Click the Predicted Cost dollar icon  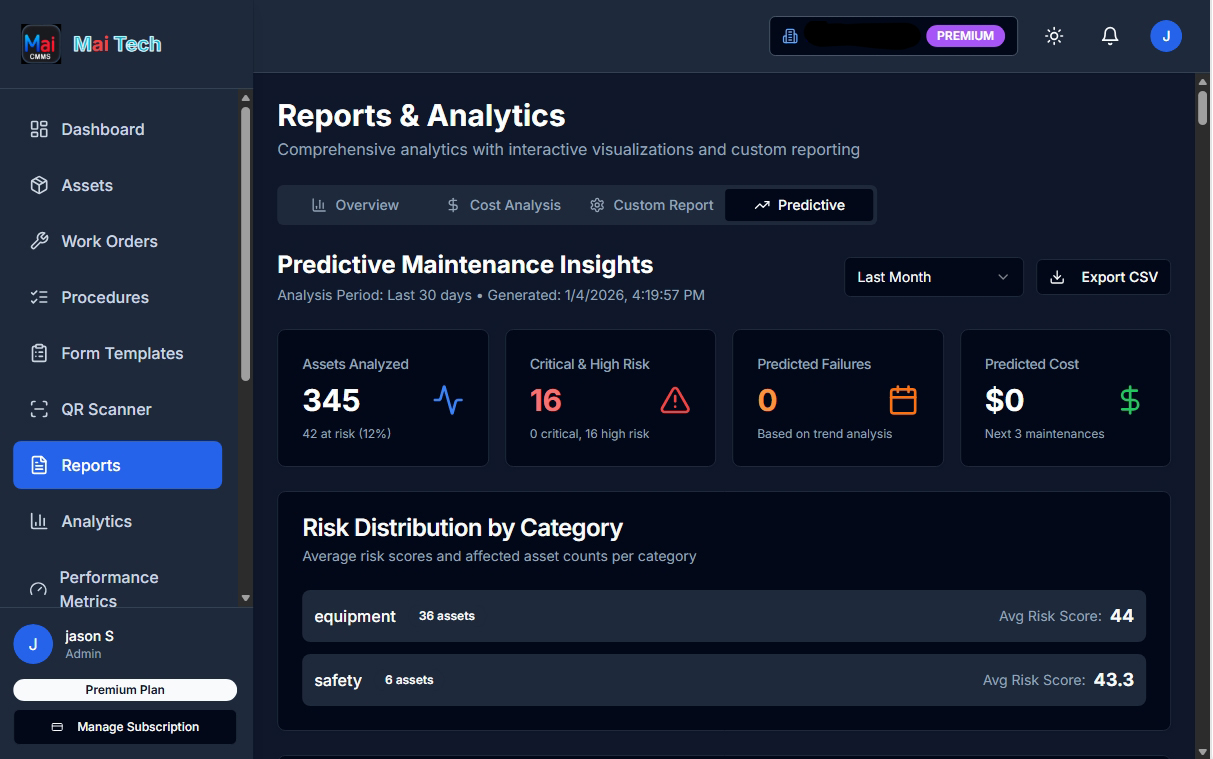(x=1129, y=400)
